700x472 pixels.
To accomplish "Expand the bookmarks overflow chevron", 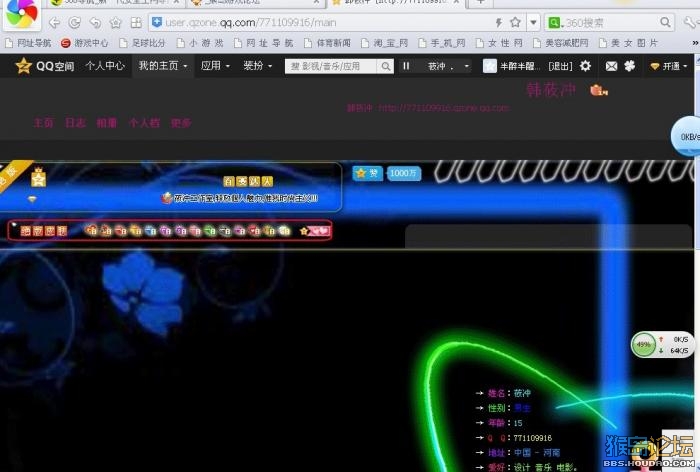I will (x=695, y=43).
